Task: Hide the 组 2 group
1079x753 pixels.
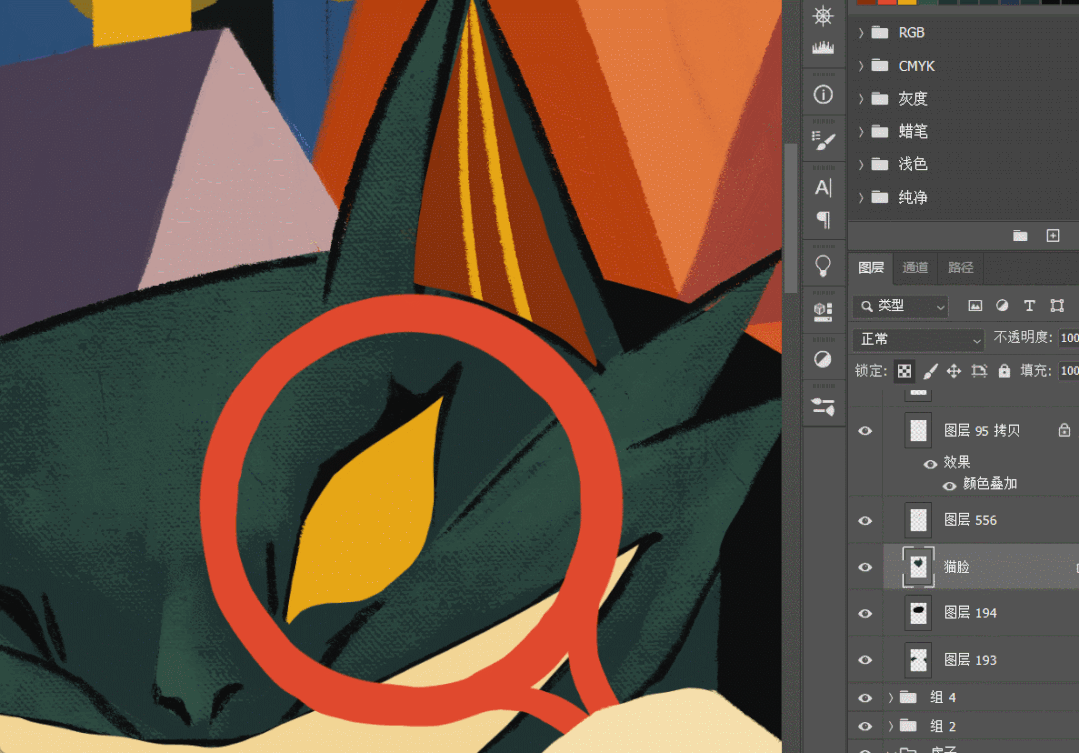Action: click(x=865, y=726)
